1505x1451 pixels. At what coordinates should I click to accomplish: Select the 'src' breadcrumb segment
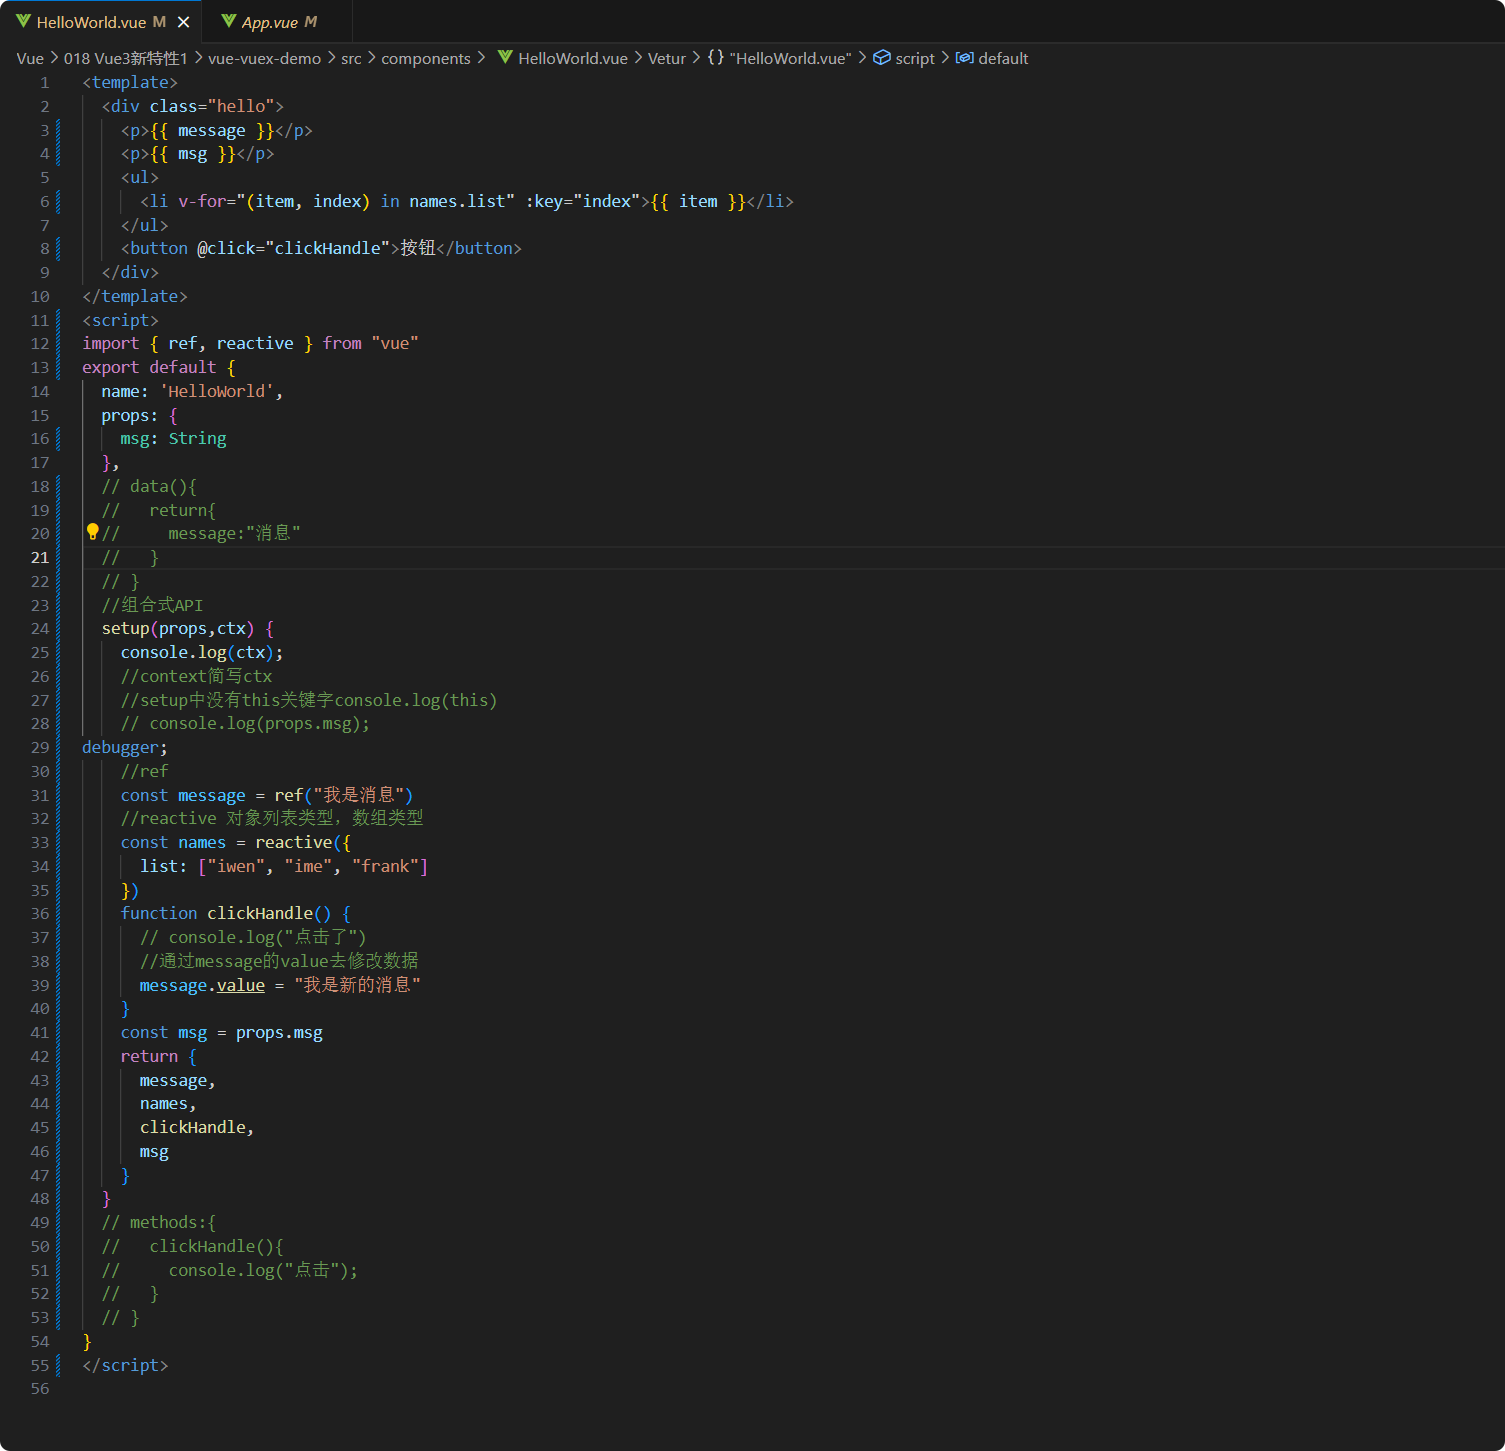click(x=351, y=59)
